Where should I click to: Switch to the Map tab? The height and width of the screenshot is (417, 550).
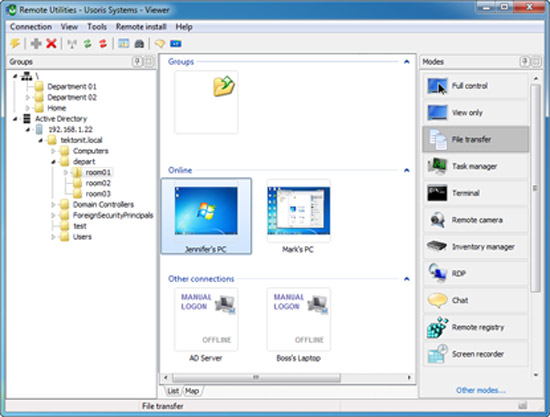point(192,391)
